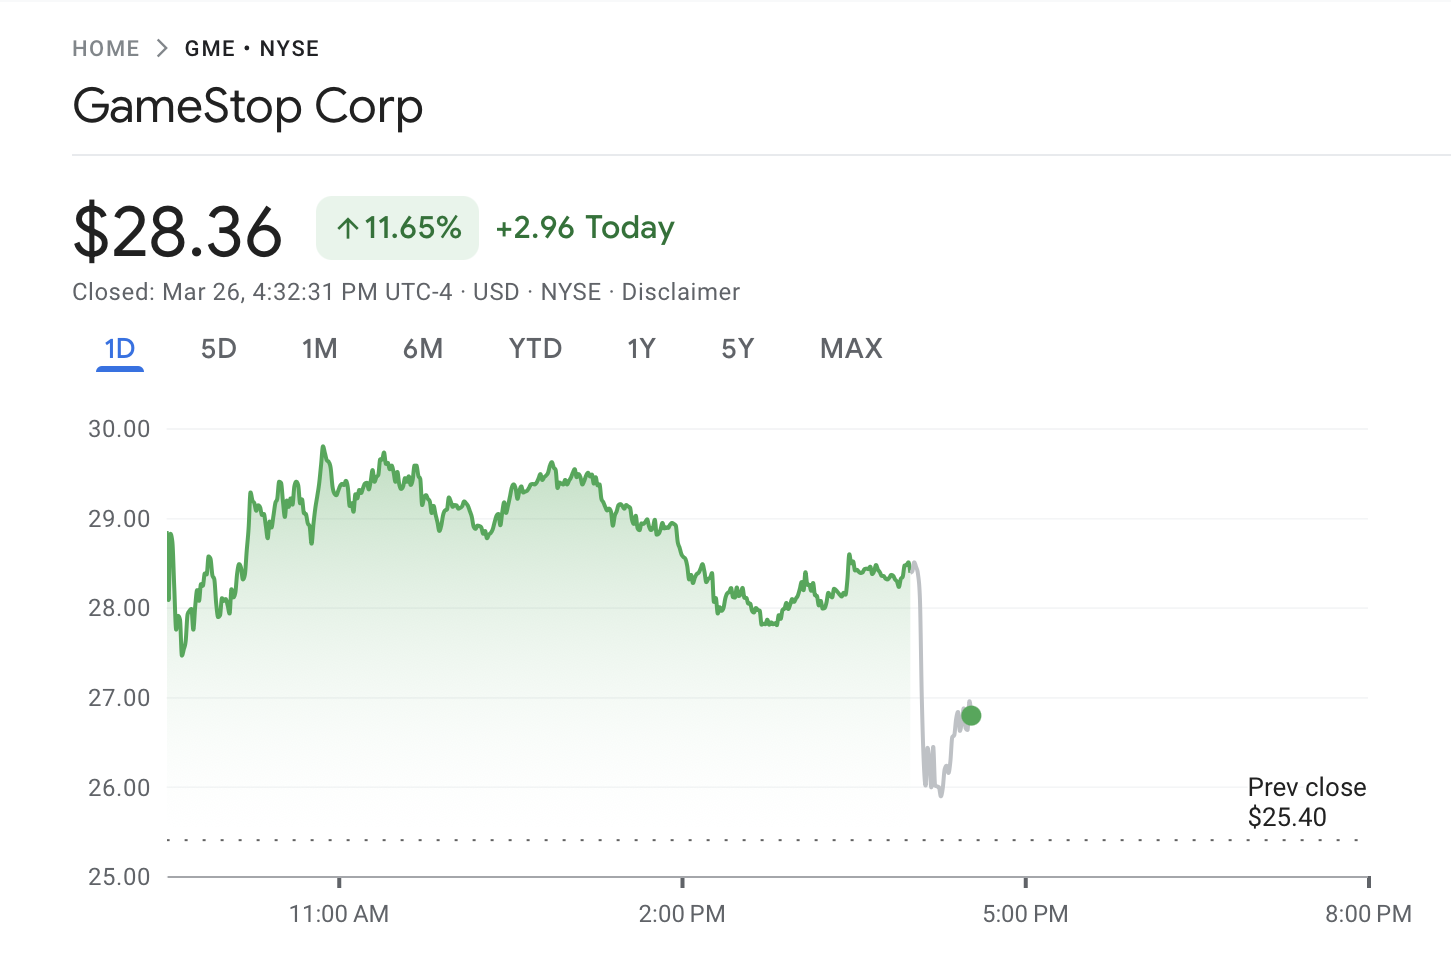Show the MAX price history
This screenshot has height=965, width=1451.
click(x=851, y=349)
